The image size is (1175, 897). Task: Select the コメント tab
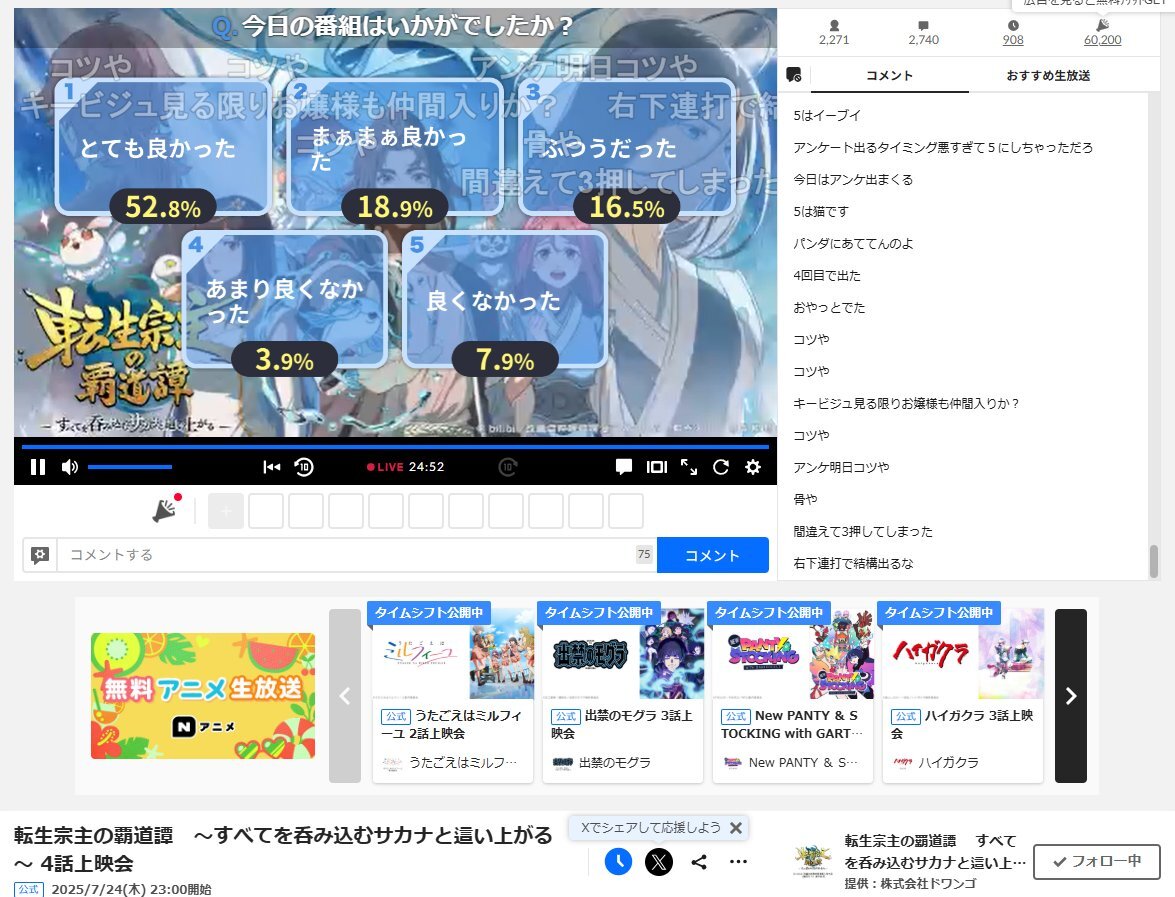(x=889, y=76)
